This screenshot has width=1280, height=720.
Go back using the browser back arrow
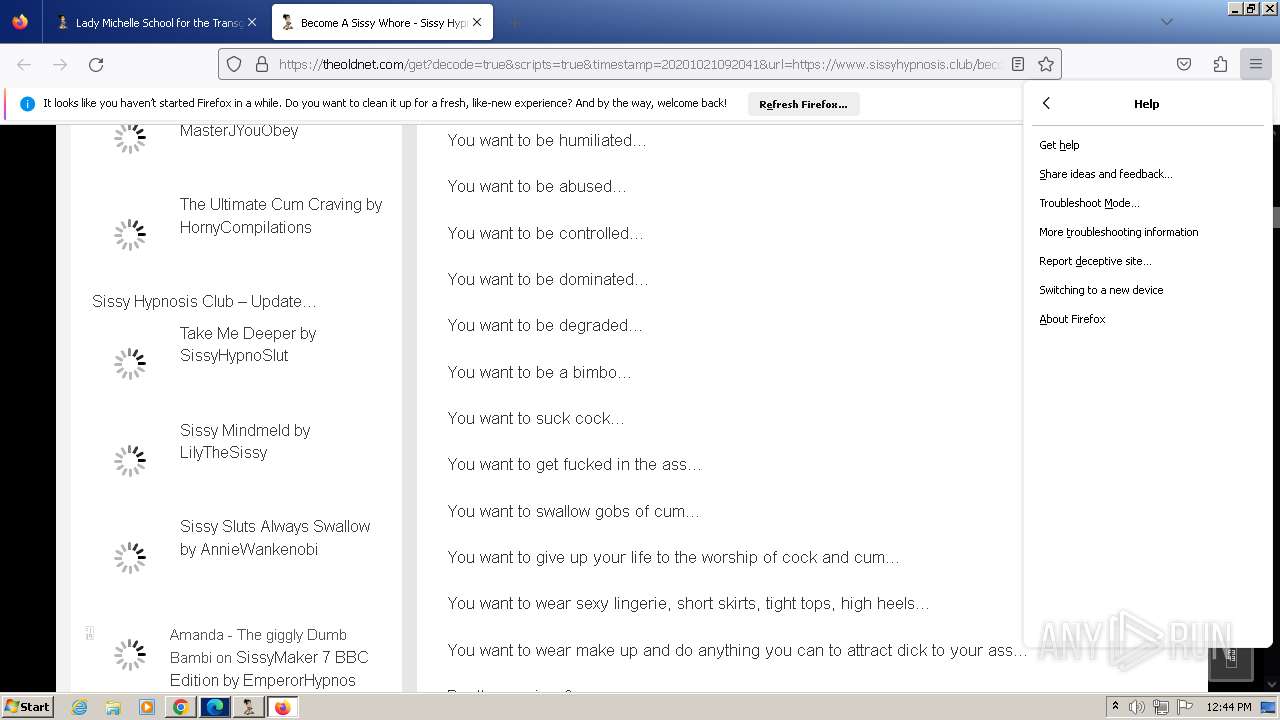[x=24, y=64]
